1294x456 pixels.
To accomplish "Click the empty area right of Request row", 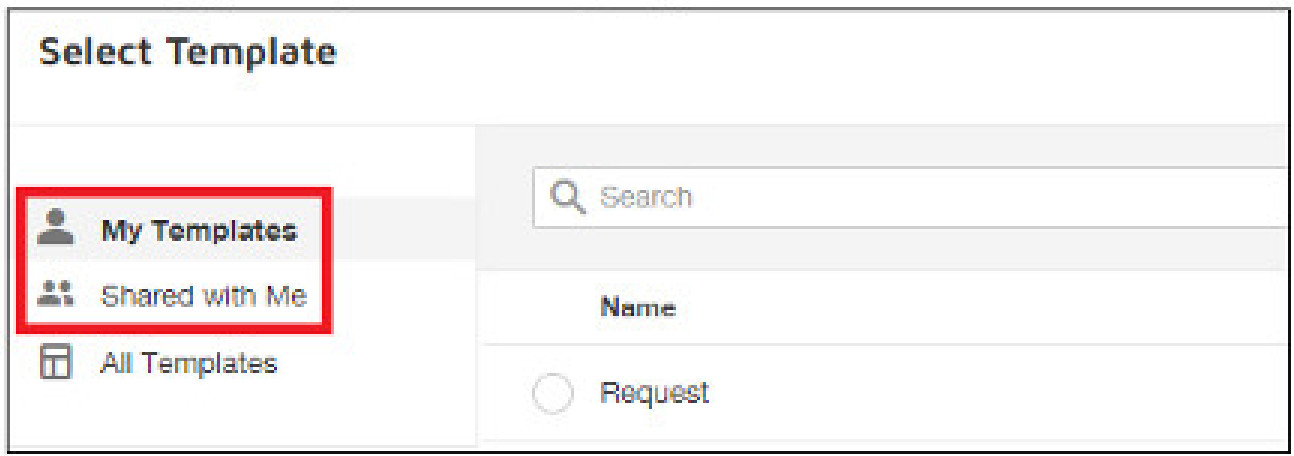I will tap(1000, 393).
